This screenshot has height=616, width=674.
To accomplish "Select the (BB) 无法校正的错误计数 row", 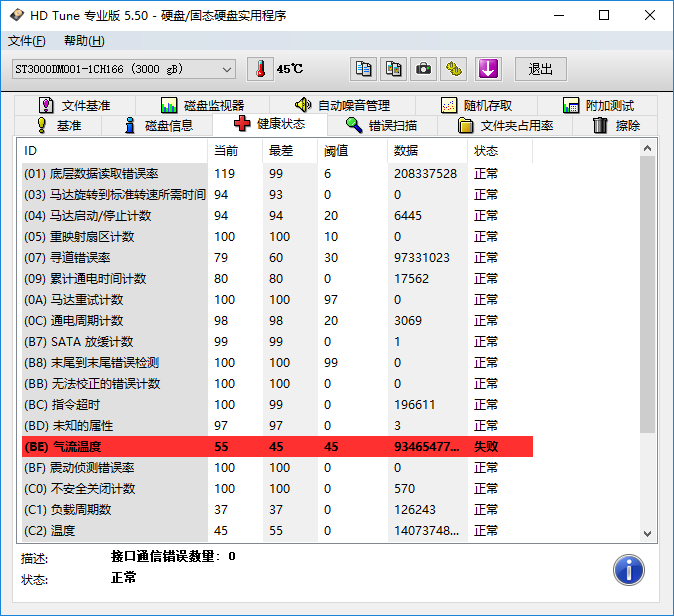I will (x=277, y=384).
